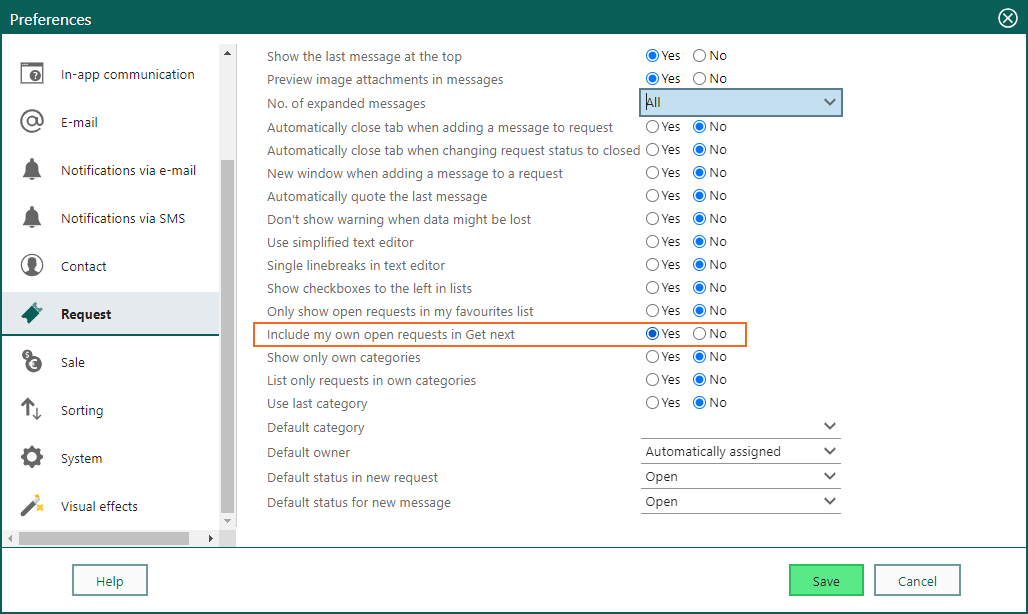The height and width of the screenshot is (614, 1028).
Task: Select Yes for Automatically close tab when adding message
Action: point(652,126)
